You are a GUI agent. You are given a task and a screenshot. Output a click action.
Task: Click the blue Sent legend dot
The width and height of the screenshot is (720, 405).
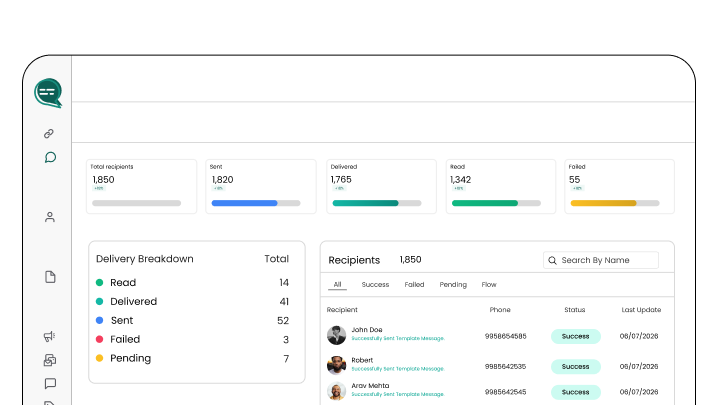click(99, 320)
